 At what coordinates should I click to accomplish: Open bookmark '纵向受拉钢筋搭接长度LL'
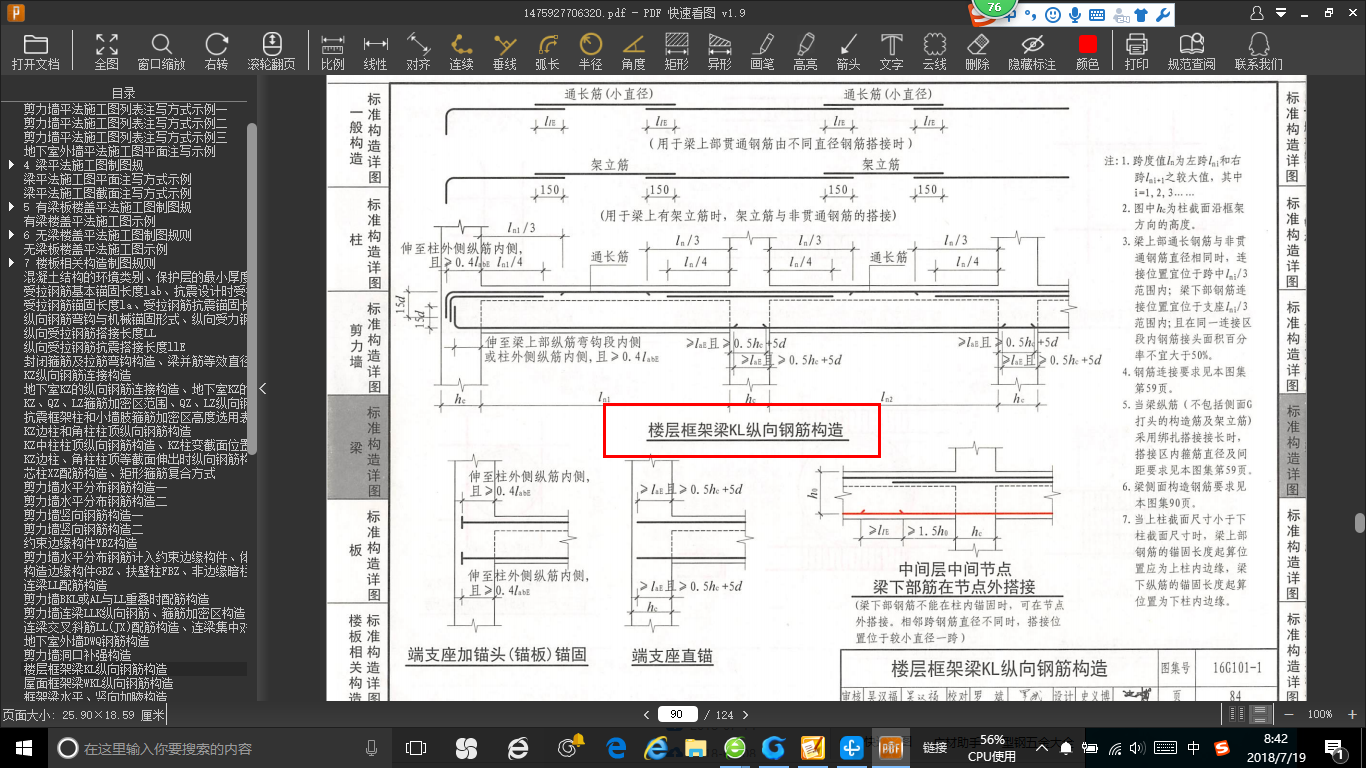tap(90, 333)
